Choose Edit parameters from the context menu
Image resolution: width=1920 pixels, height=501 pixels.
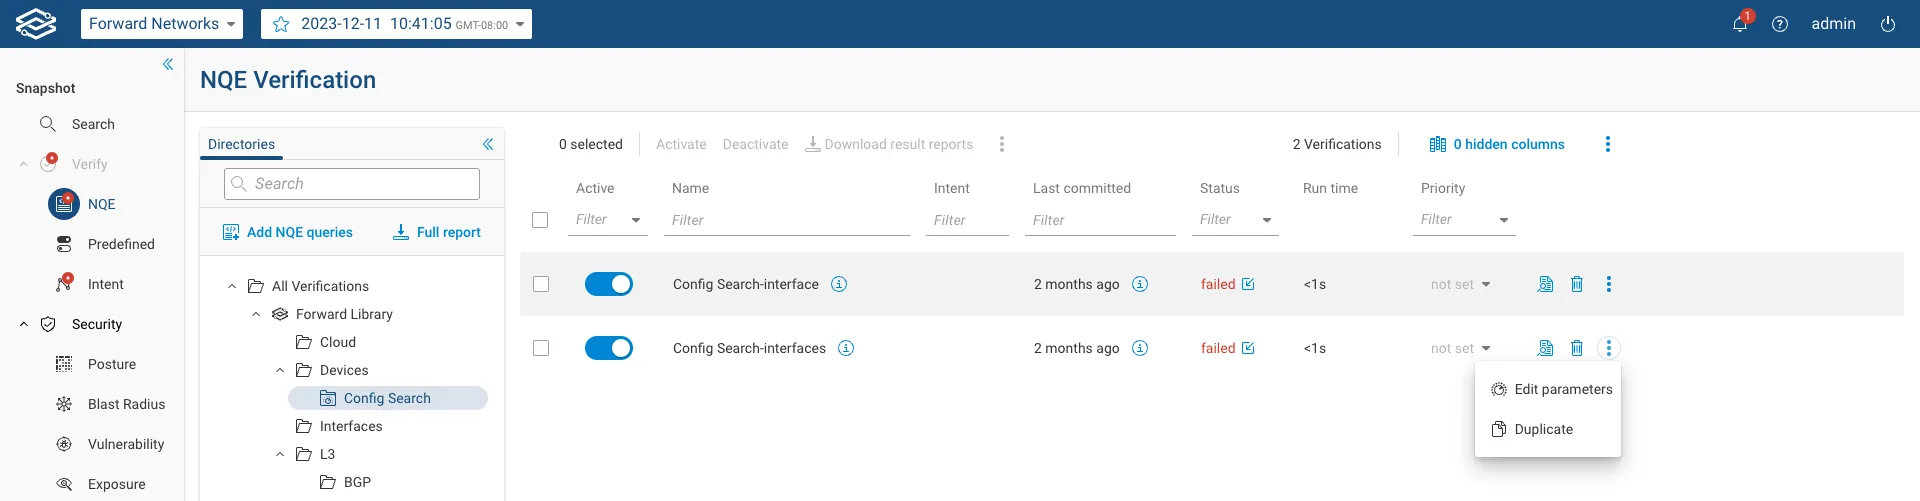coord(1548,389)
